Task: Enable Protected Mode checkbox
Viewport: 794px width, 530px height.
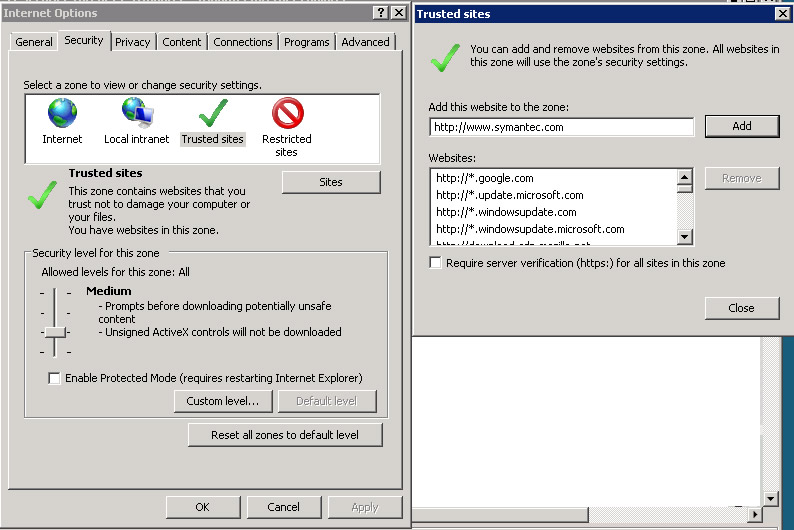Action: 54,378
